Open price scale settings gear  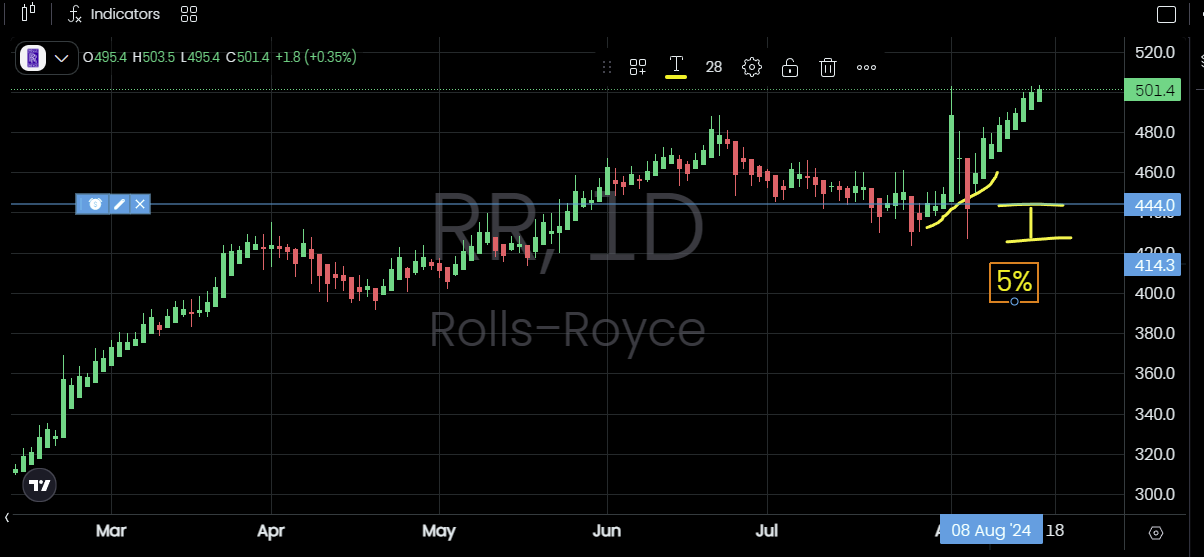point(1156,532)
